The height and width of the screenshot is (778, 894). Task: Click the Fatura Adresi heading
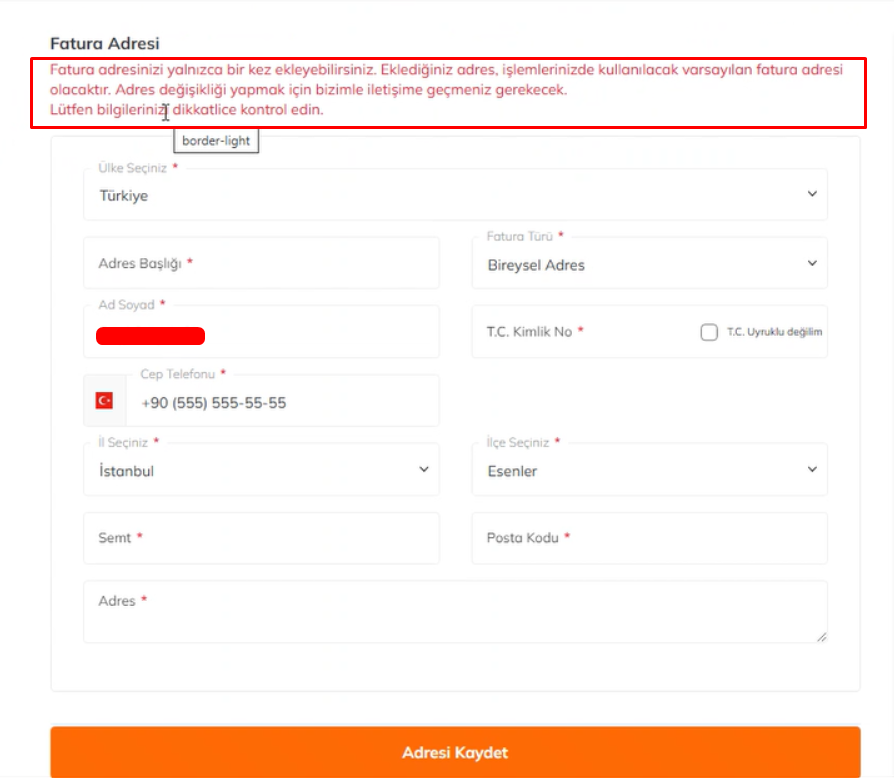105,43
